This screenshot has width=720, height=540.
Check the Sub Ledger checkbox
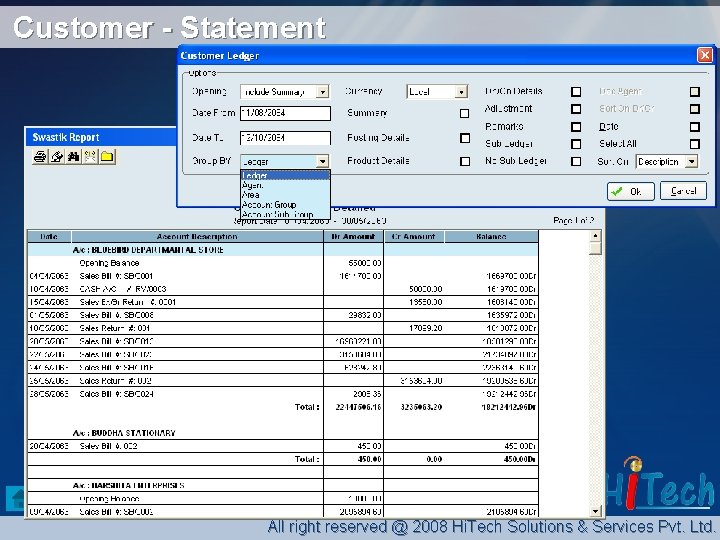click(576, 144)
